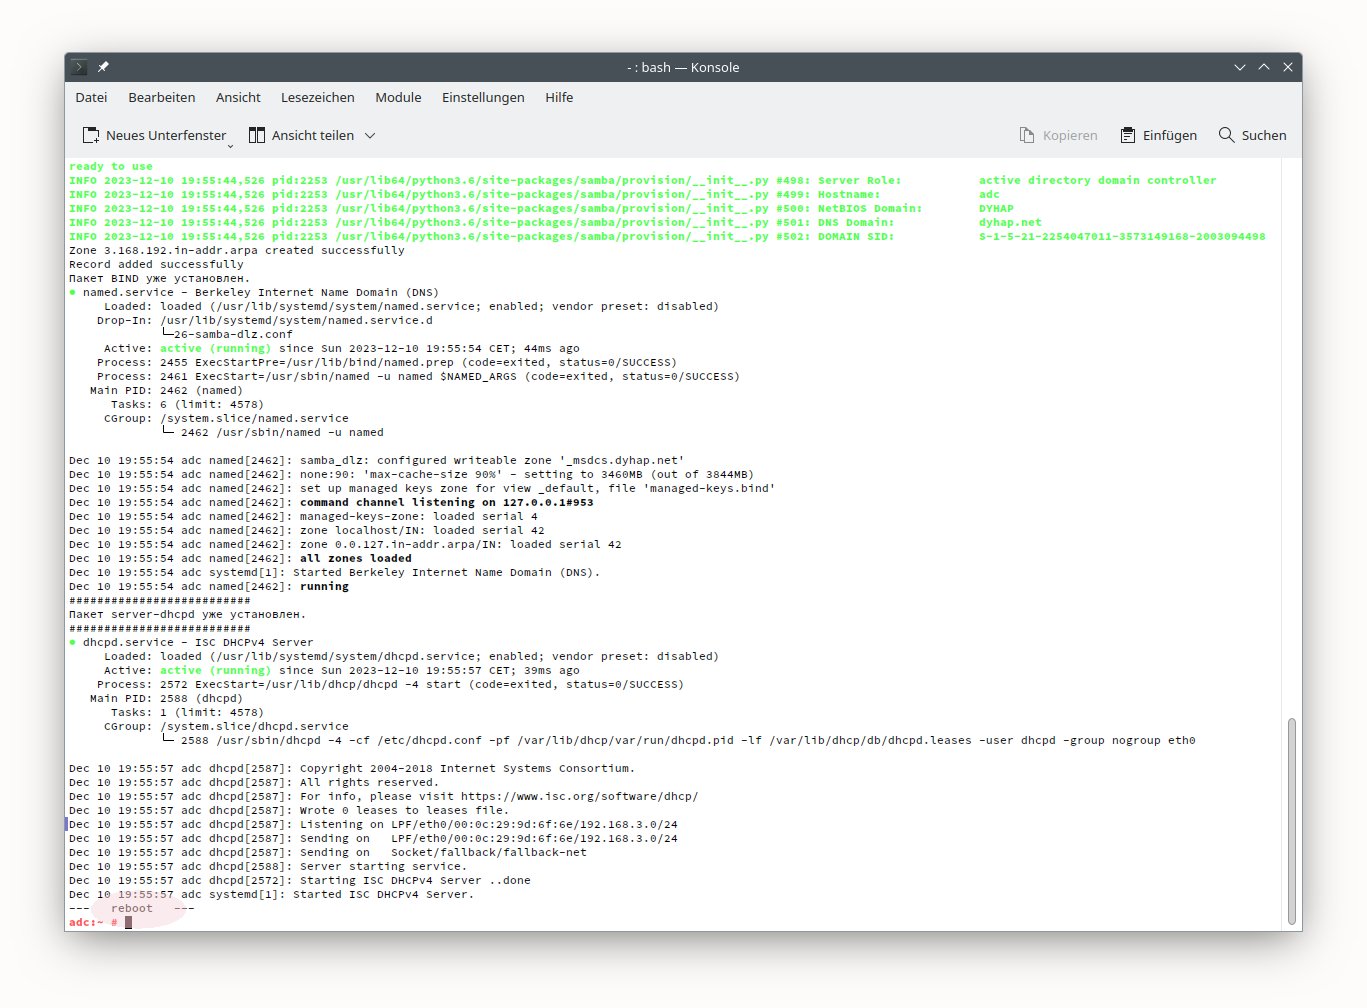Click at the adc:~ # command prompt
1367x1008 pixels.
[x=128, y=922]
